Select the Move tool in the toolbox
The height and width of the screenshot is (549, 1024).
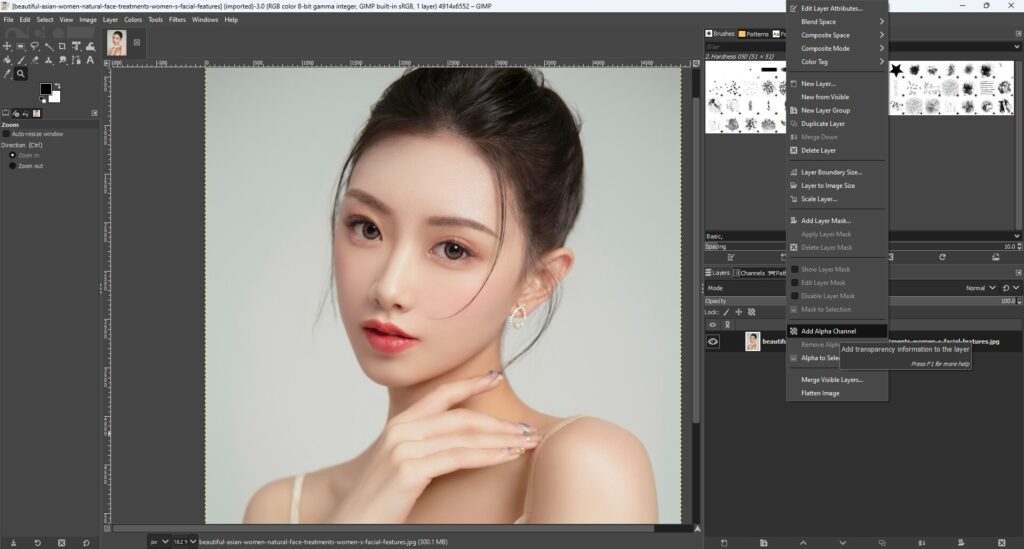(x=7, y=46)
